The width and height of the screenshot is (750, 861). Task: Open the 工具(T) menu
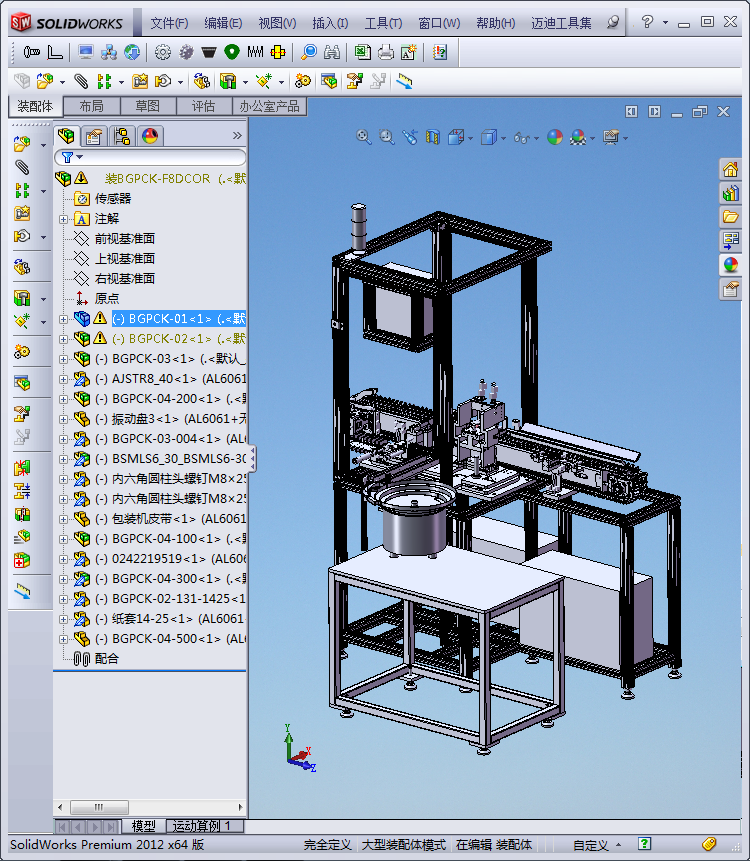[383, 23]
